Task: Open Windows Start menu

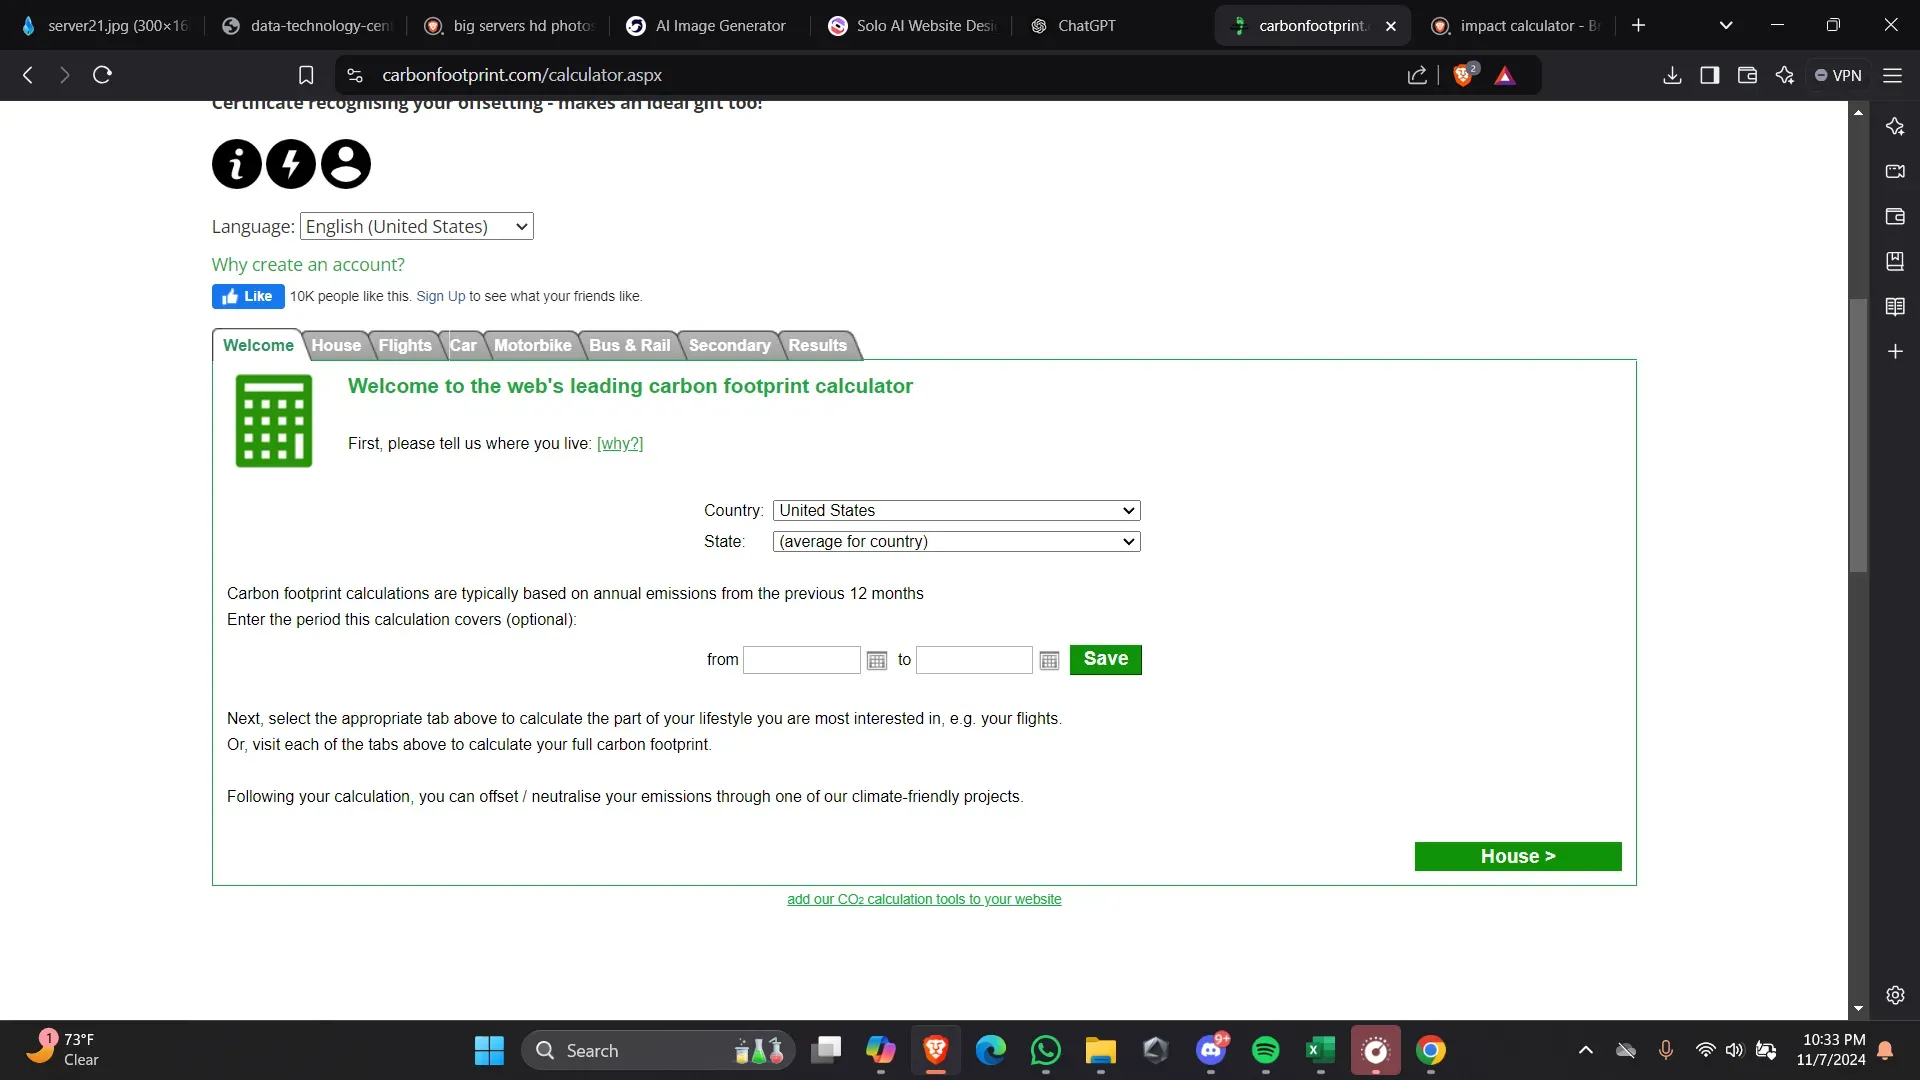Action: 489,1050
